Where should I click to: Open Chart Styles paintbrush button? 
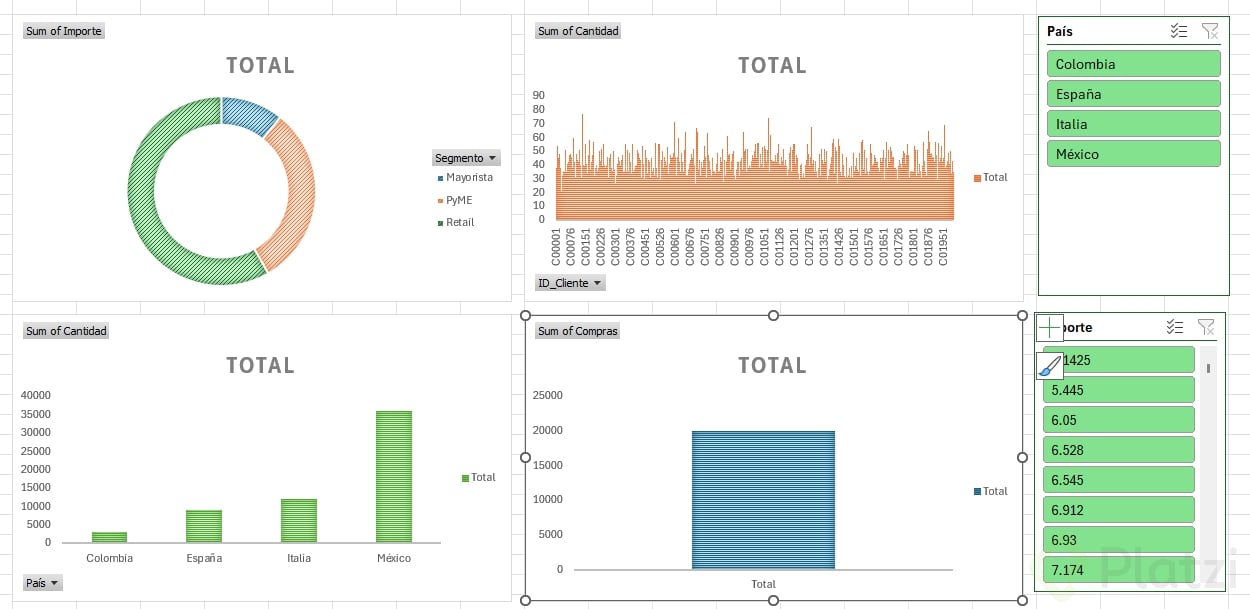[x=1049, y=367]
